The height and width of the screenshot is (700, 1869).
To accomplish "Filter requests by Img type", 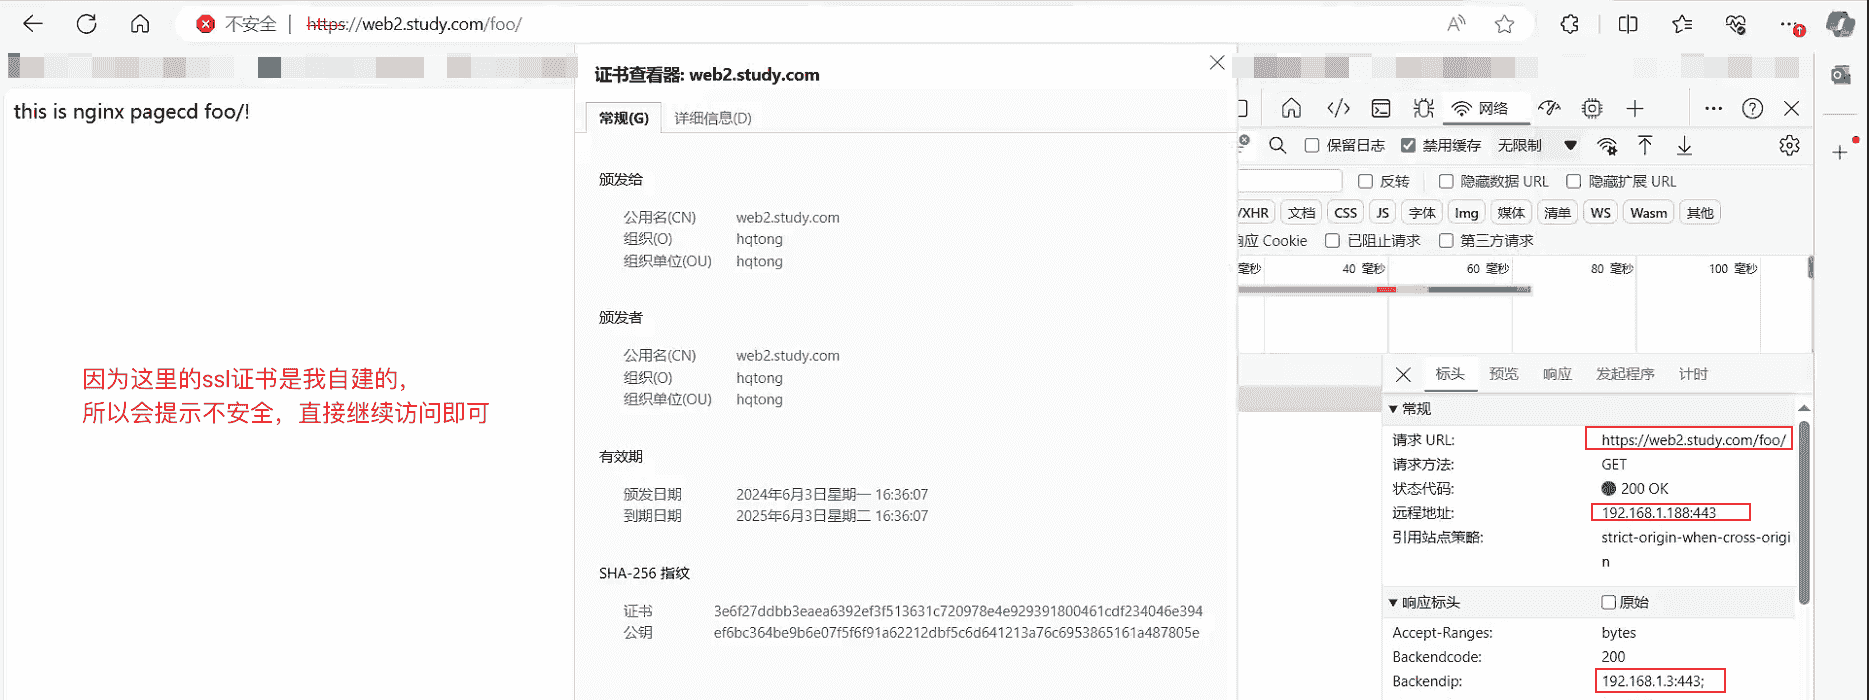I will (1466, 213).
